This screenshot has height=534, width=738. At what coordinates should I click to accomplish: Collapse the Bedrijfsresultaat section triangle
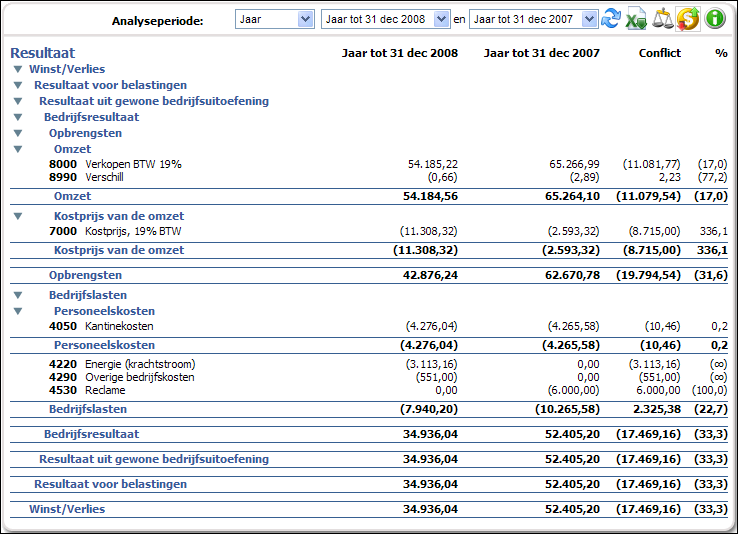click(18, 117)
